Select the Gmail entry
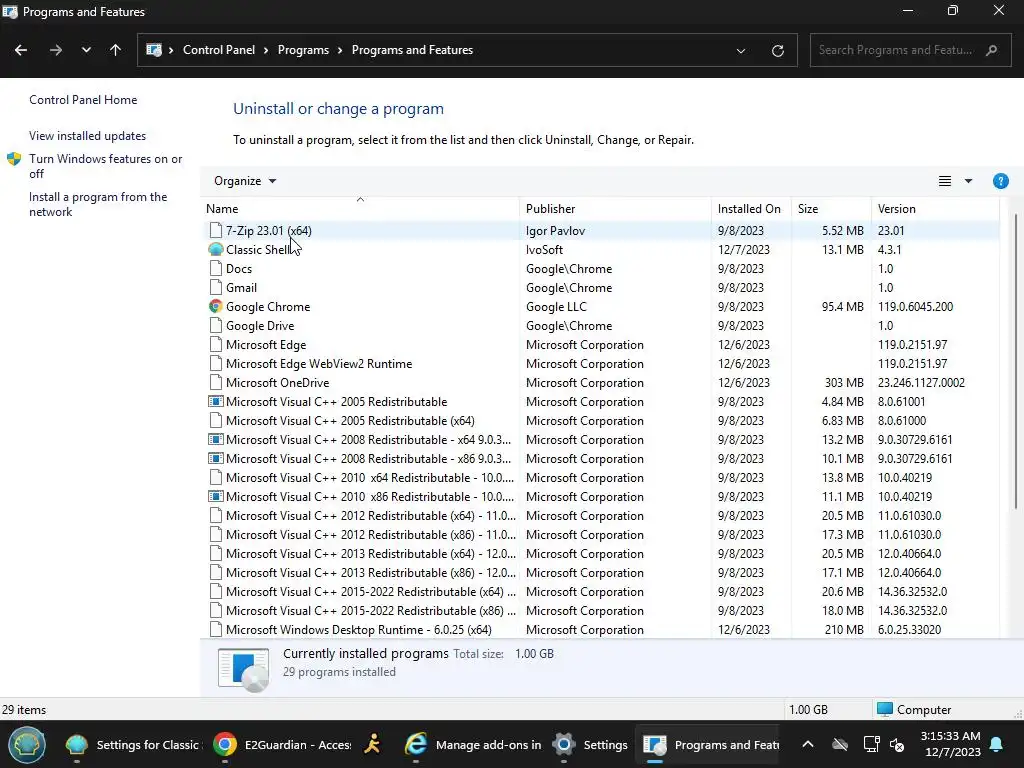The image size is (1024, 768). pyautogui.click(x=241, y=287)
